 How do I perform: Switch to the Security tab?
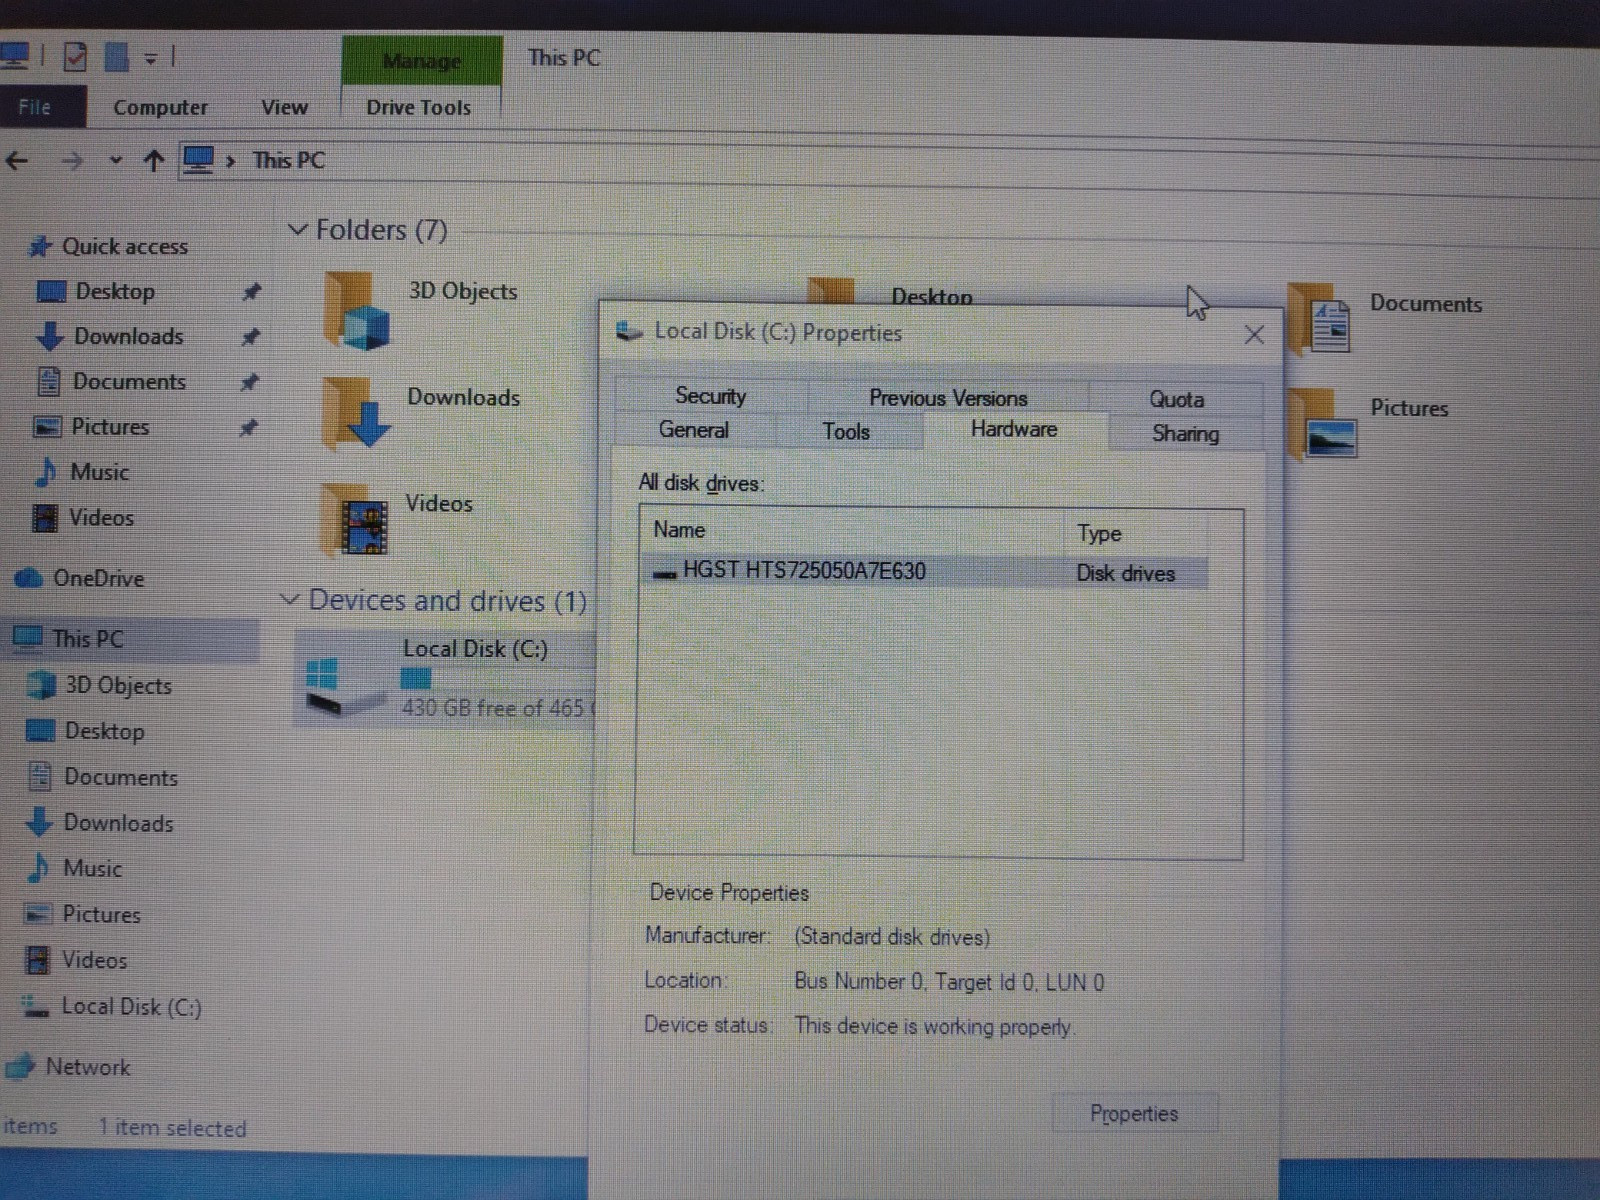710,396
